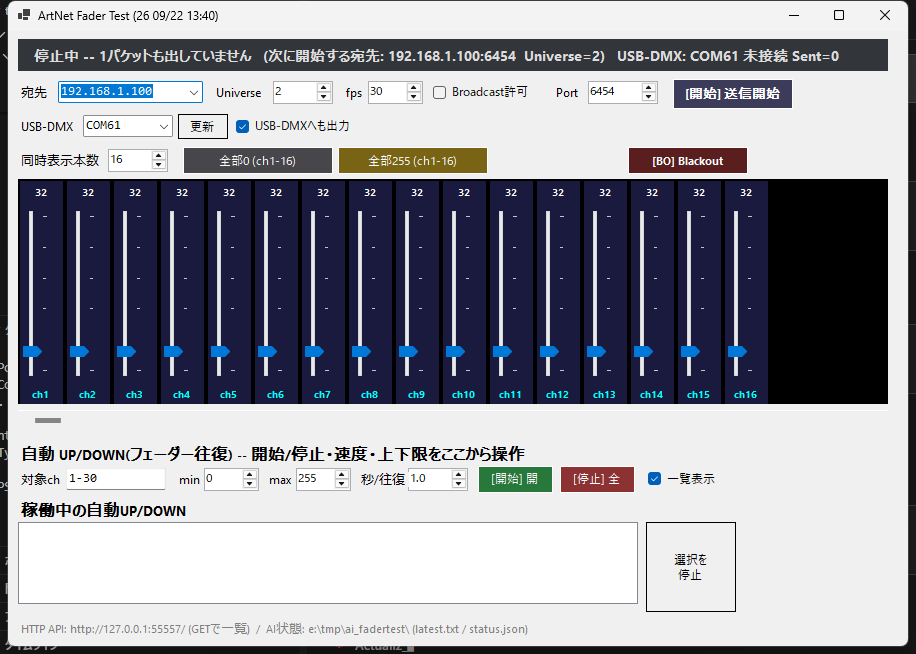916x654 pixels.
Task: Click the 稼働中の自動UP/DOWN list box
Action: click(328, 563)
